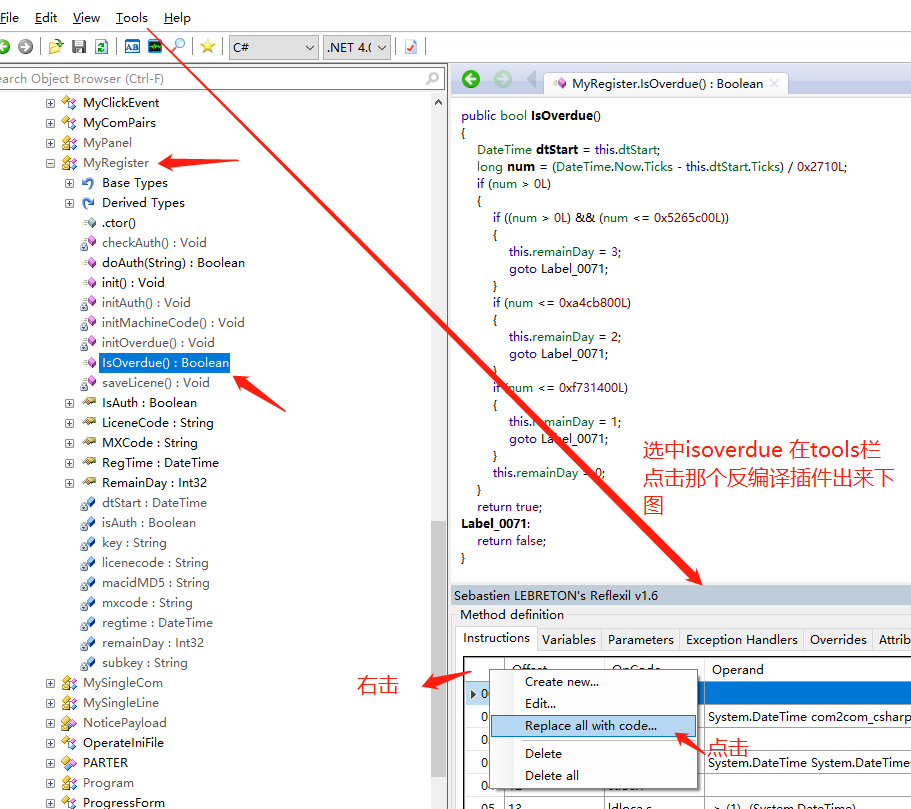911x809 pixels.
Task: Switch to the Parameters tab
Action: click(641, 640)
